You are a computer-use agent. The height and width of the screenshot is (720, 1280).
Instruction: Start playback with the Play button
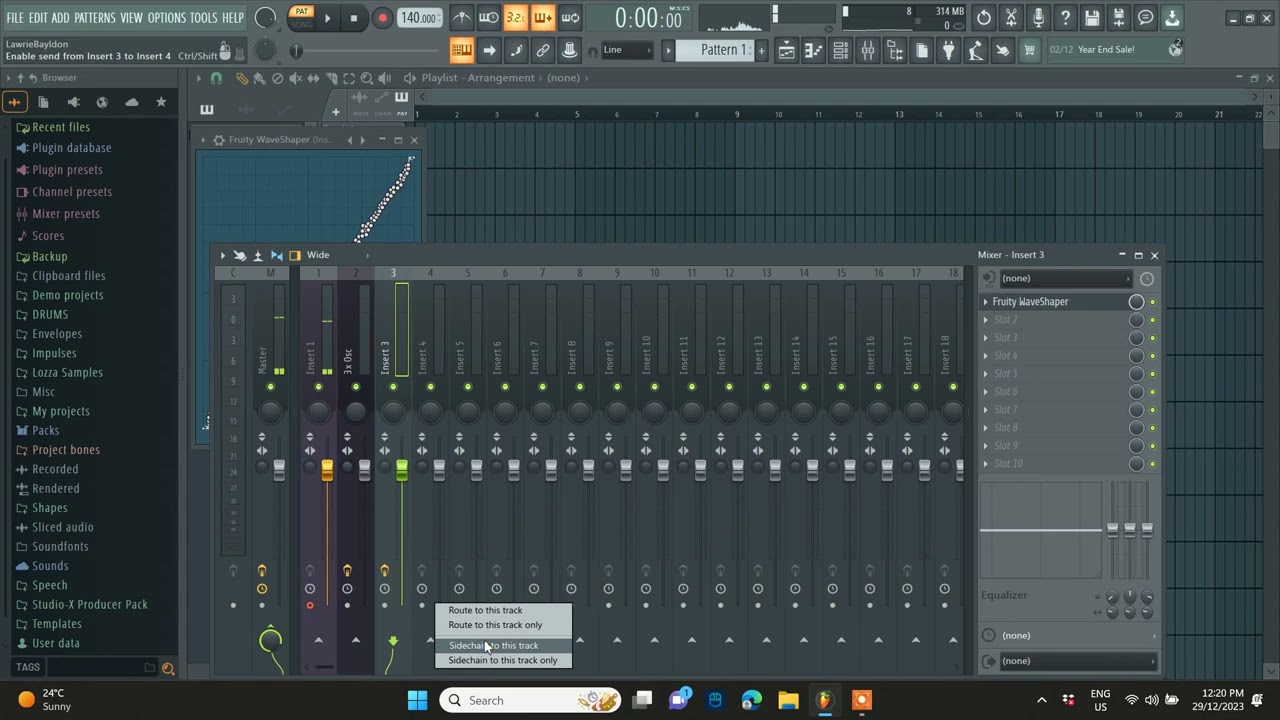pos(327,18)
